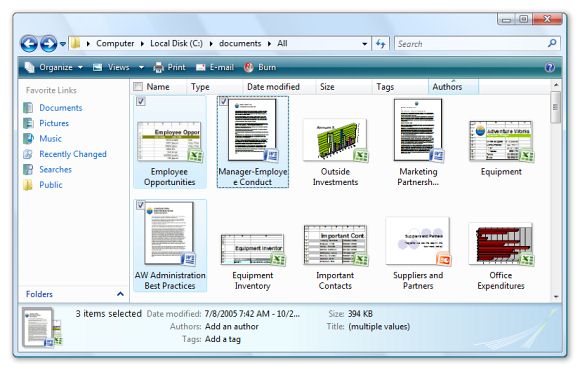Select documents in the address path
The image size is (580, 370).
pos(240,43)
